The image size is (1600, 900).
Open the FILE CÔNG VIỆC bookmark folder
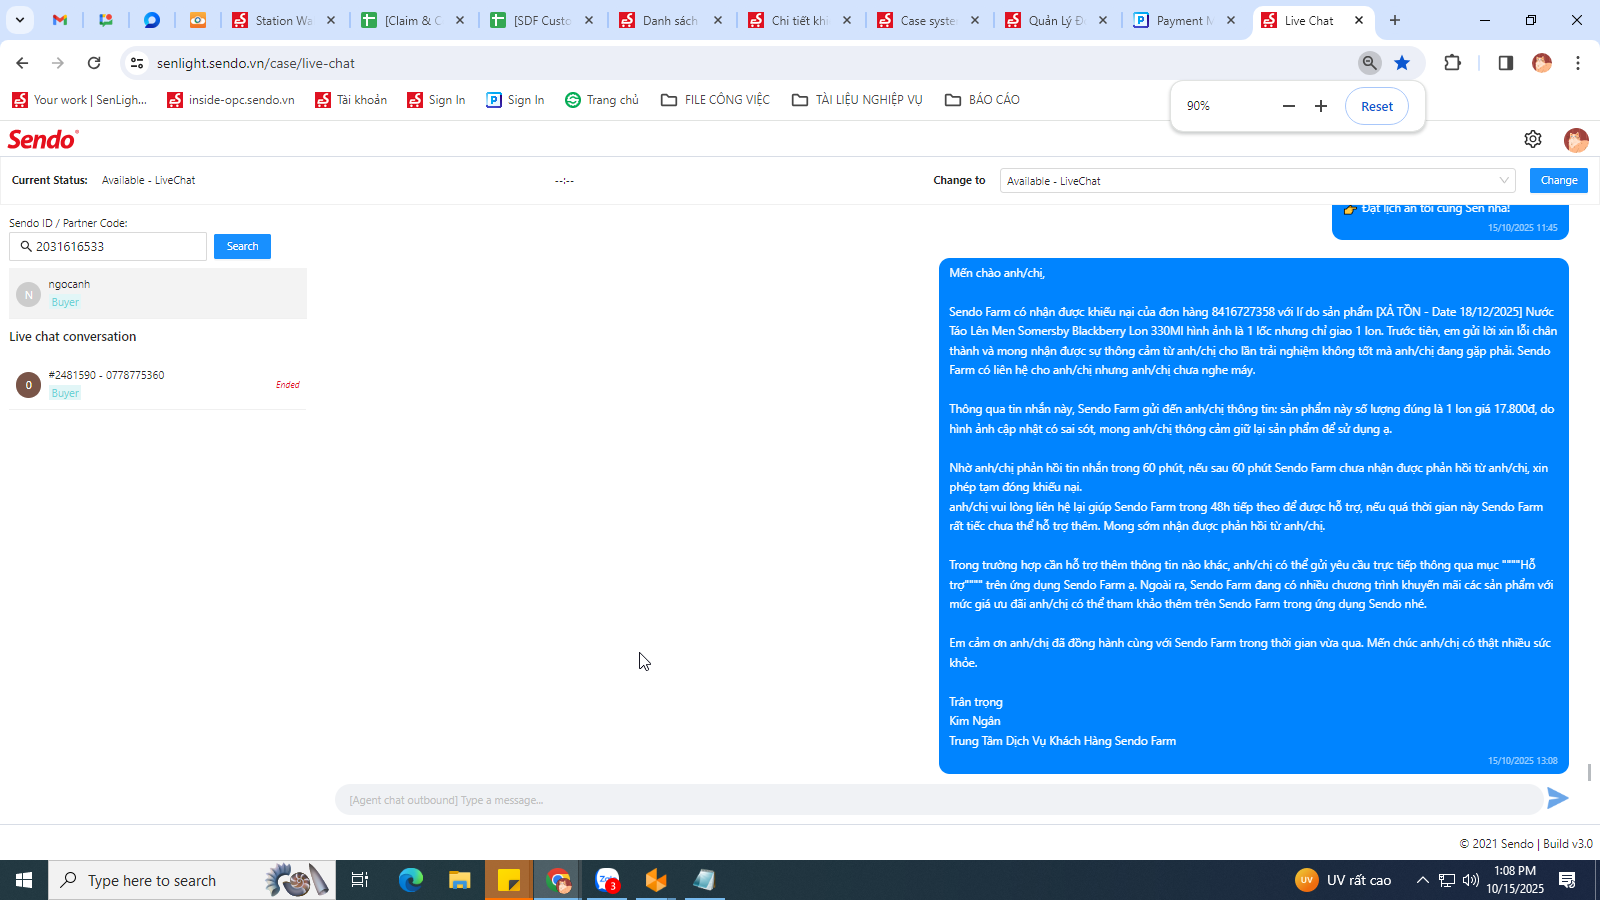(715, 100)
